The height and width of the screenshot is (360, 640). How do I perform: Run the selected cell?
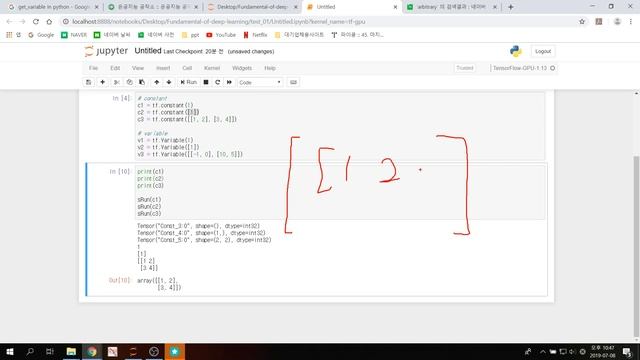click(x=189, y=82)
